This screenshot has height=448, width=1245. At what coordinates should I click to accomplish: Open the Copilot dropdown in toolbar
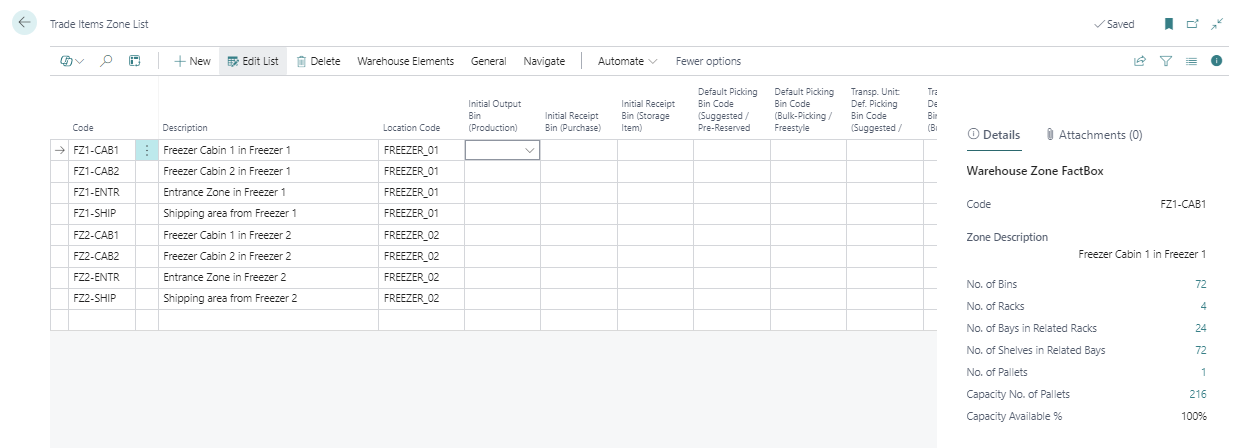pos(73,61)
